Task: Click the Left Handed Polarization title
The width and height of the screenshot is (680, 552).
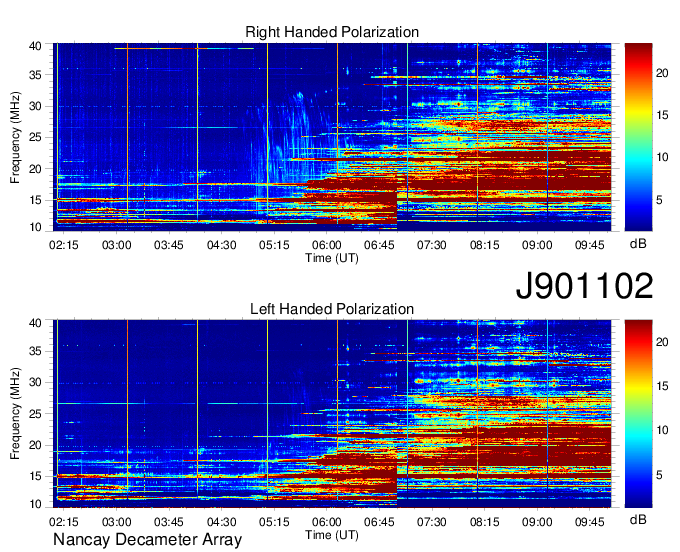Action: coord(332,309)
